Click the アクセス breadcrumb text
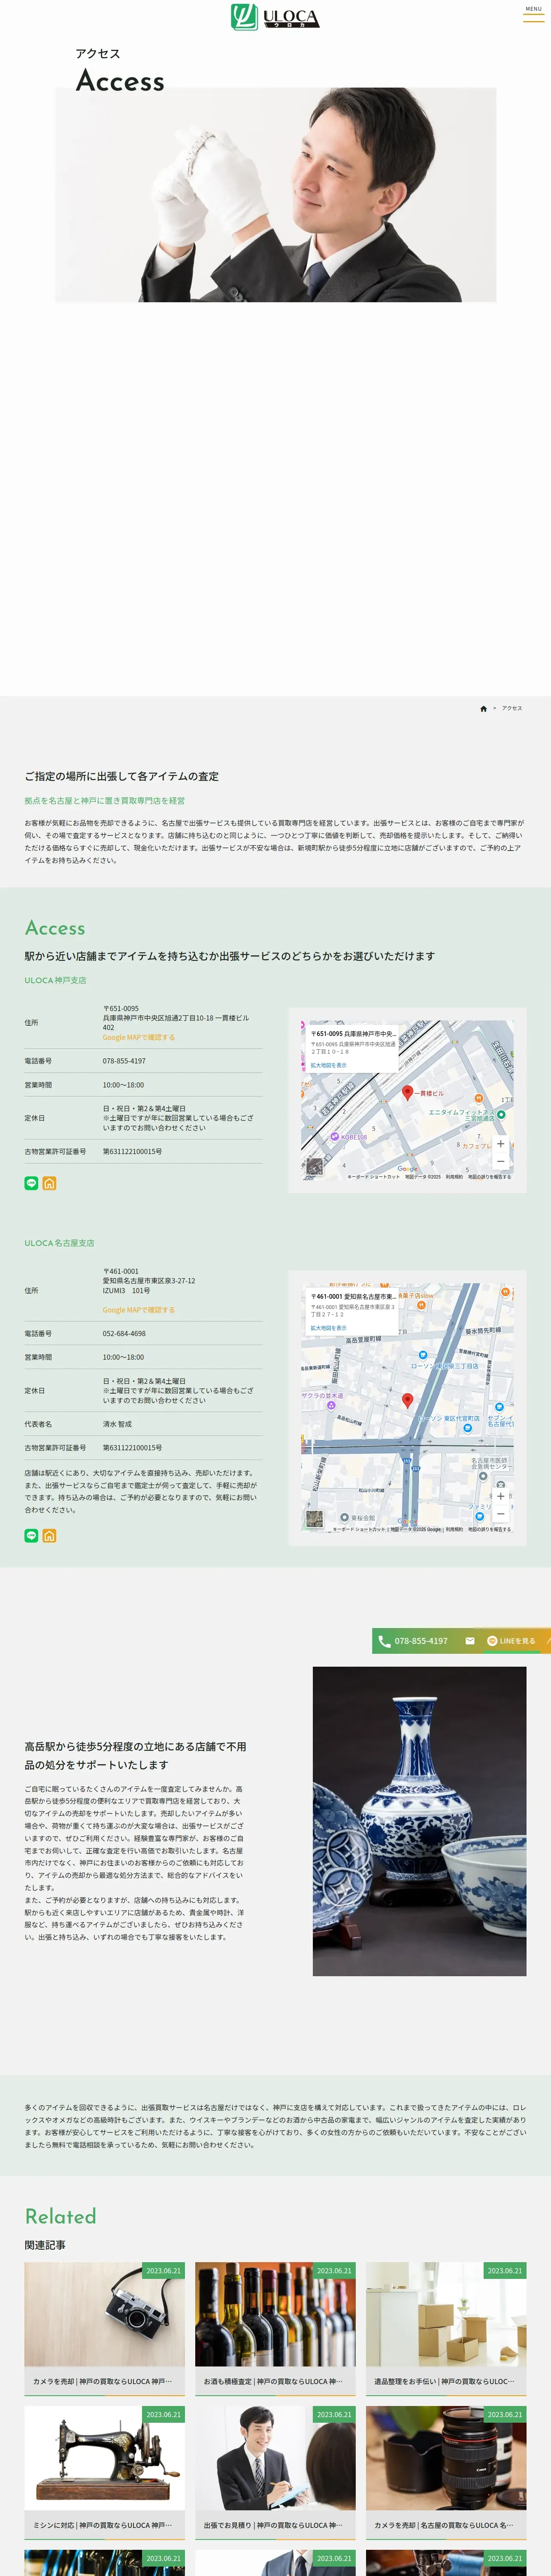Viewport: 551px width, 2576px height. coord(512,709)
